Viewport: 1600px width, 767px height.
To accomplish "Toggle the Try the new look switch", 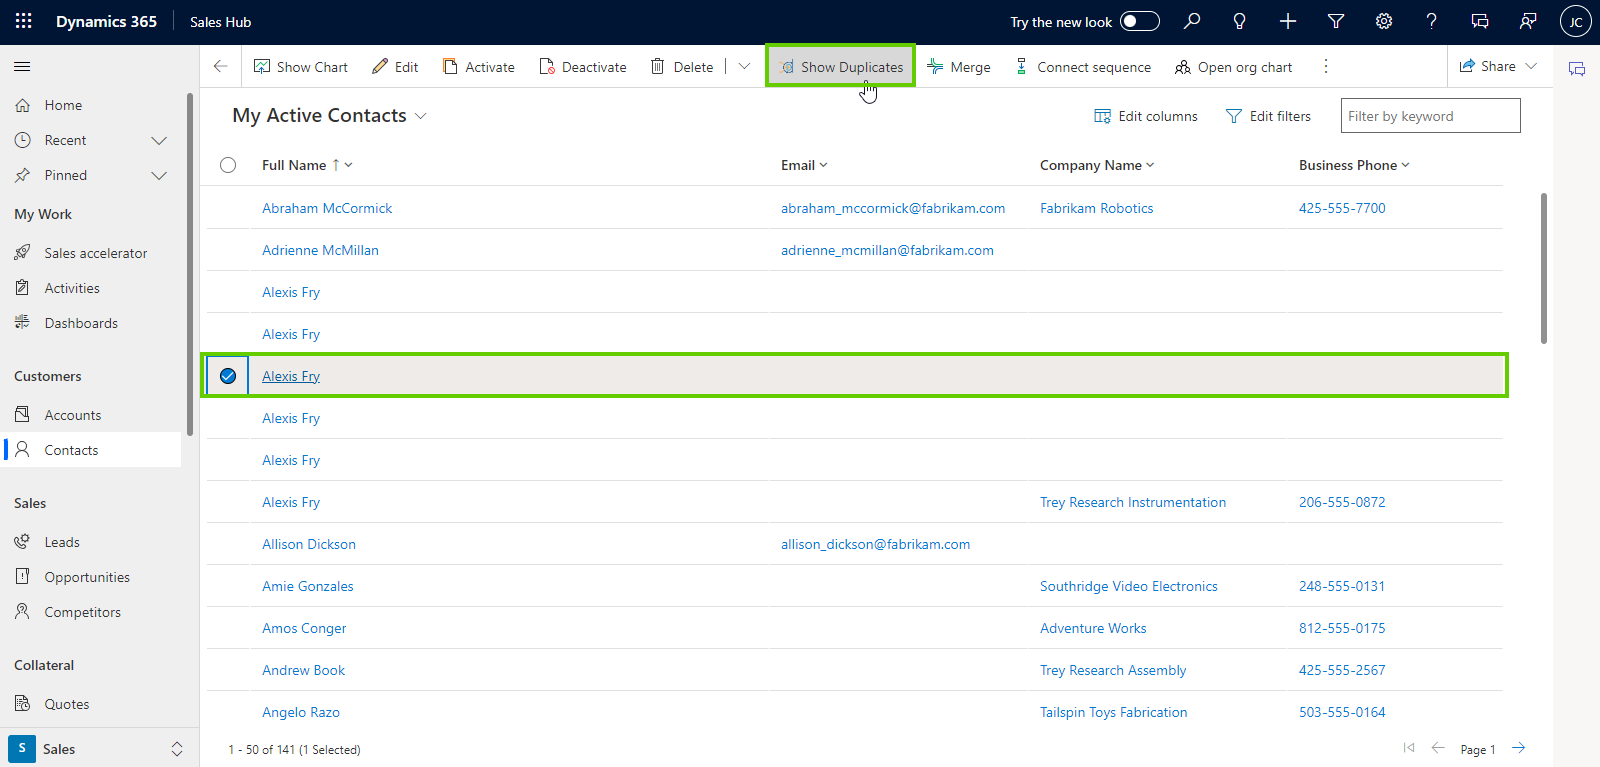I will point(1139,21).
